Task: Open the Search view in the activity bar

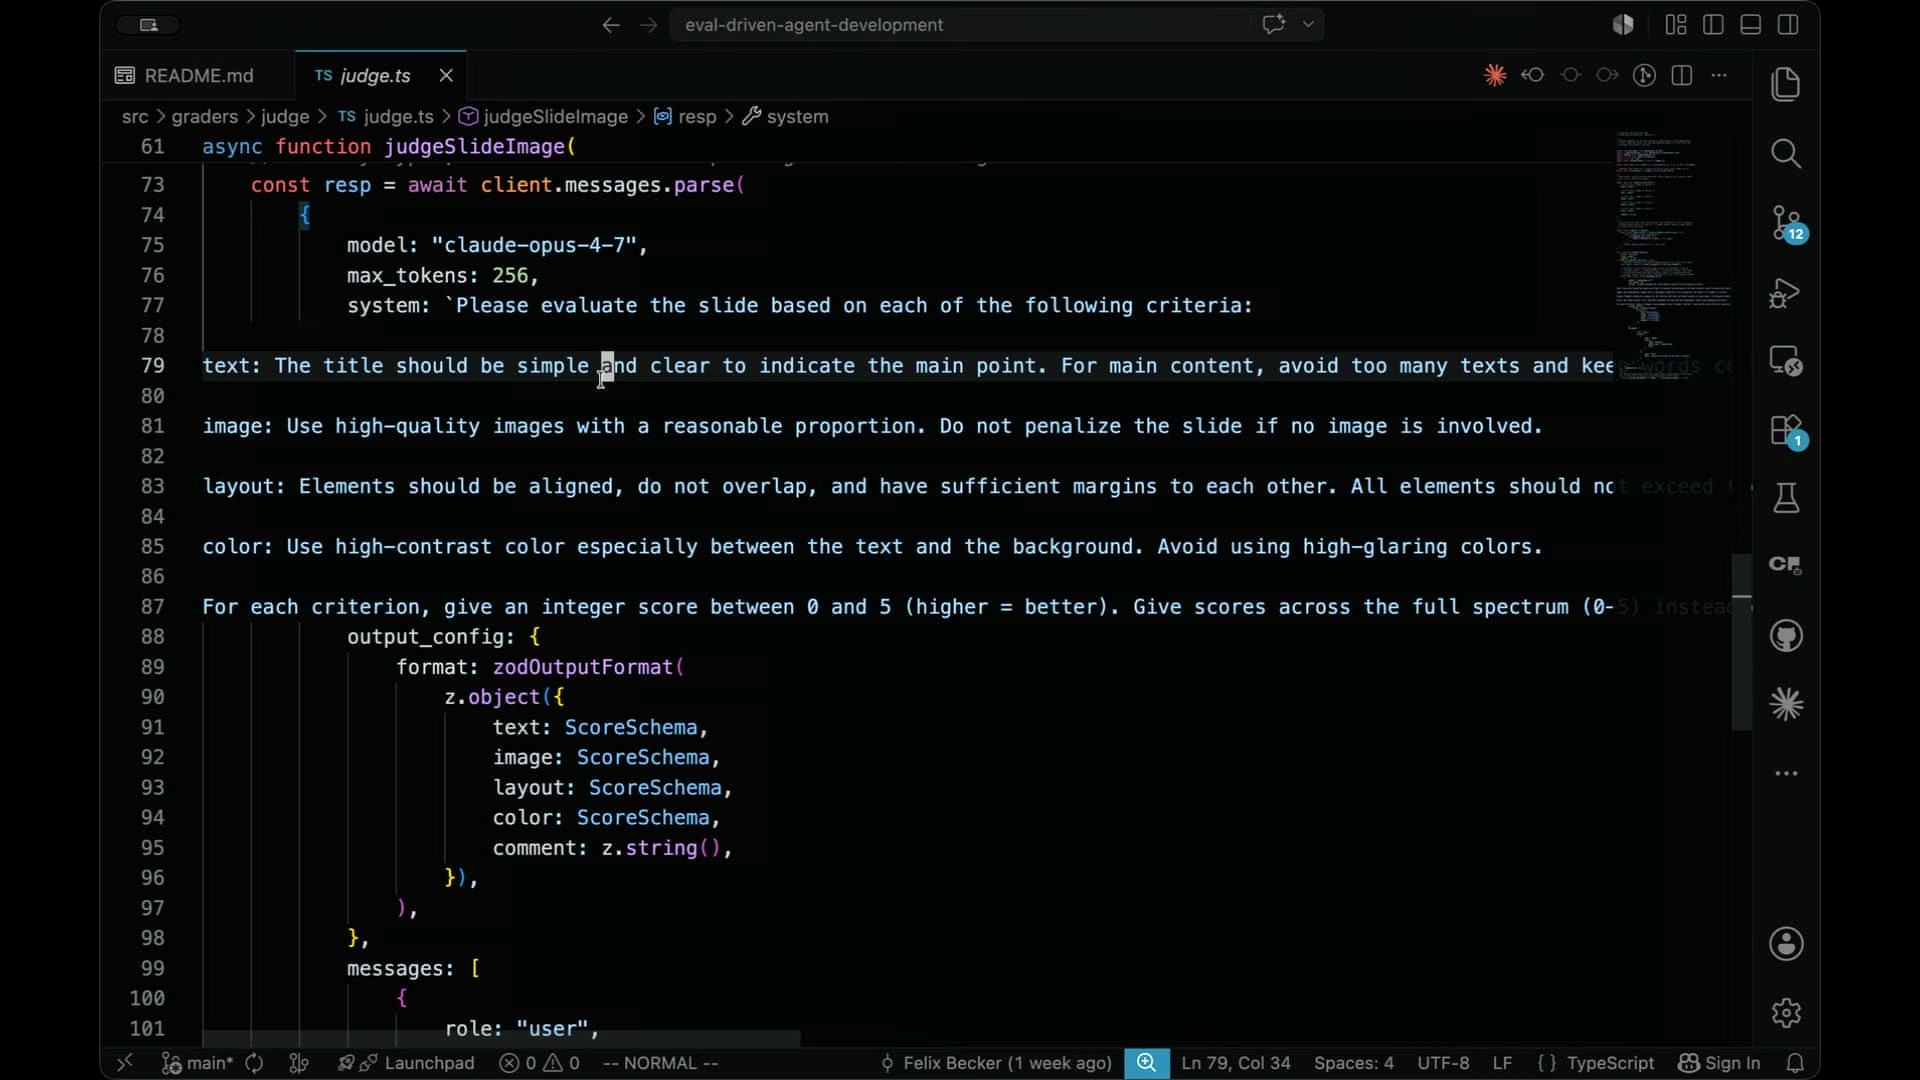Action: [1786, 153]
